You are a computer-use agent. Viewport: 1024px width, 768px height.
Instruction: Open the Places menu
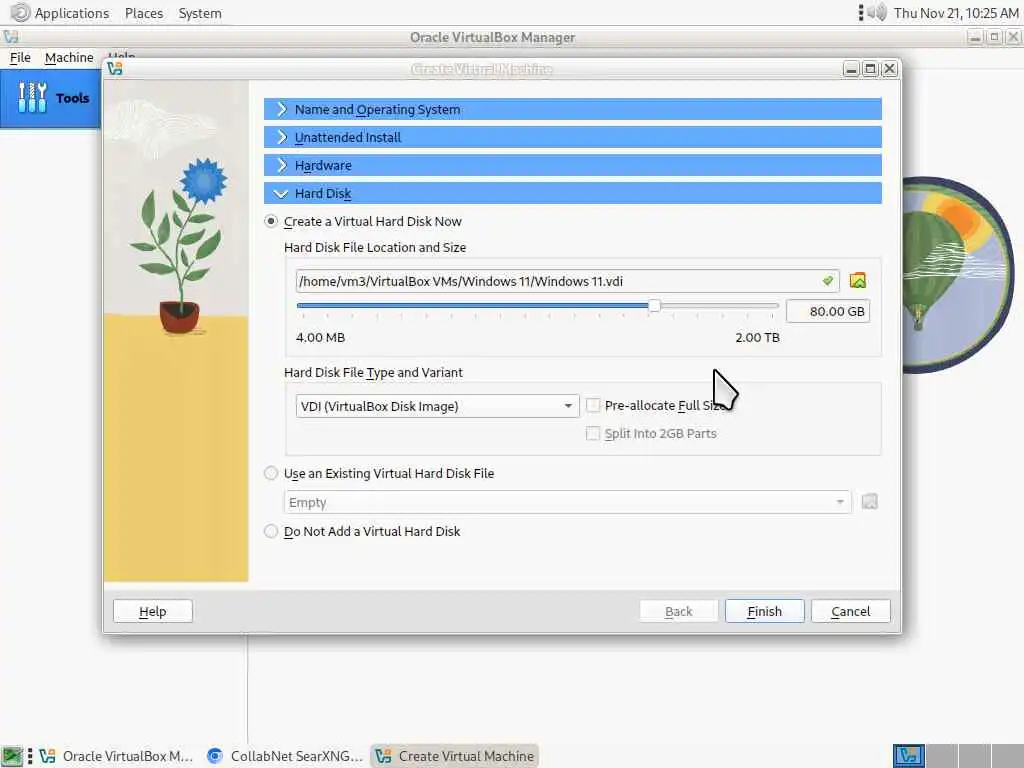[x=144, y=13]
